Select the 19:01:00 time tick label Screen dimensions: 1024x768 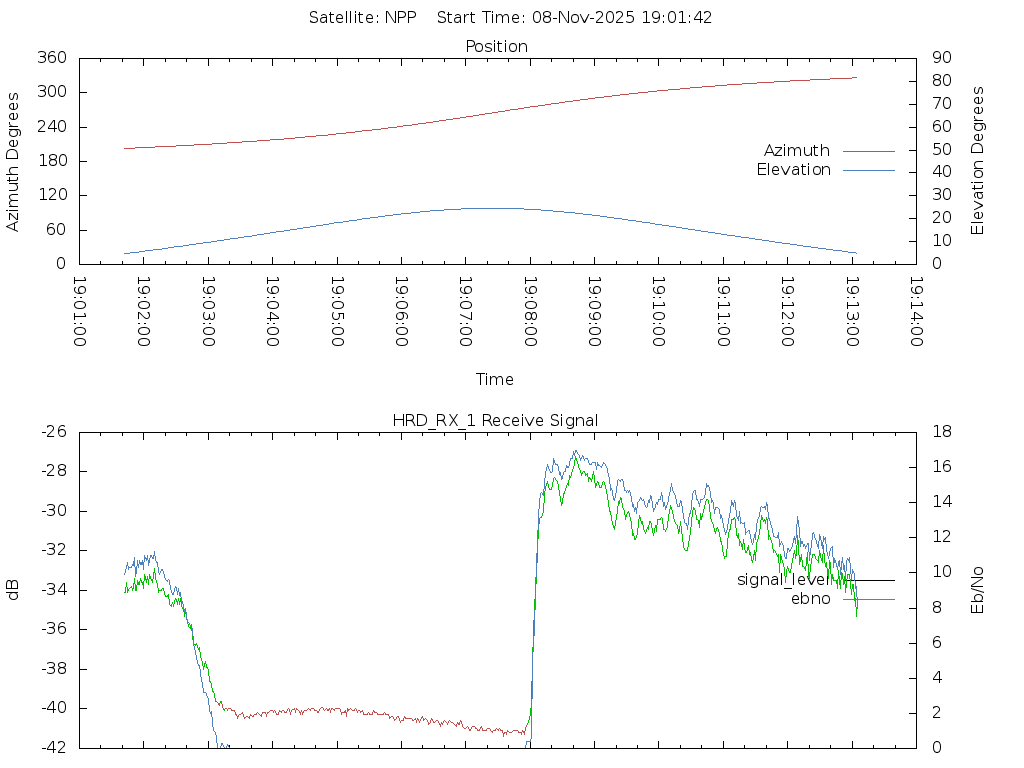tap(80, 312)
